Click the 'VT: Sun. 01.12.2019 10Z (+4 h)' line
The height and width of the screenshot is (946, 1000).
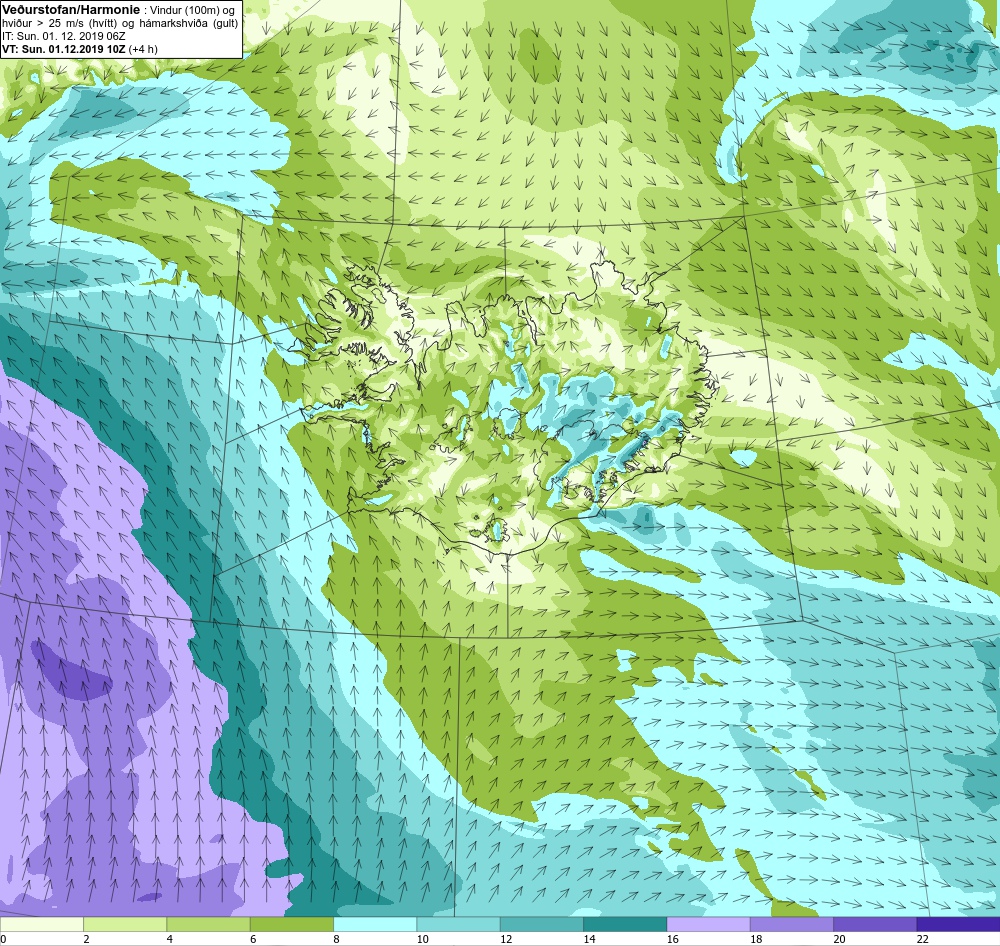[80, 49]
